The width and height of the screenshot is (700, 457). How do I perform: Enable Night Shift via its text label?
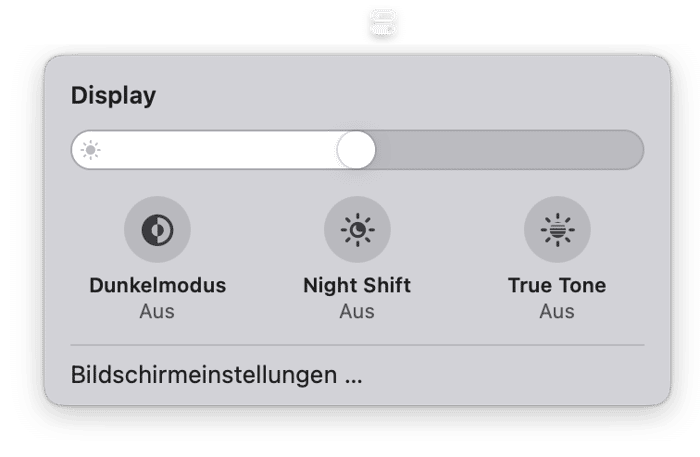coord(357,285)
